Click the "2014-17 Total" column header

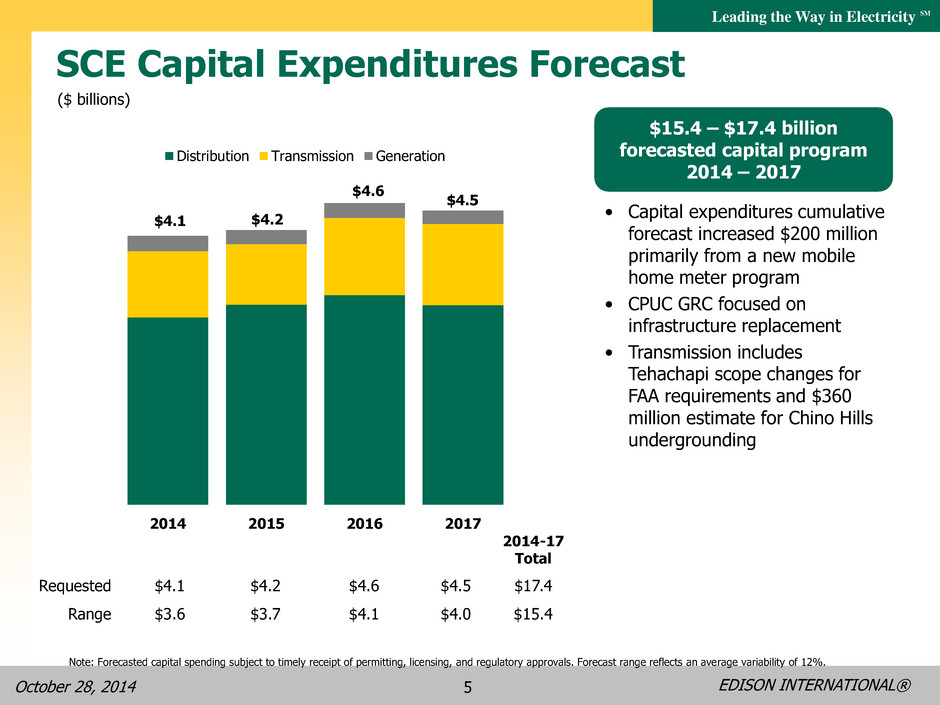(533, 550)
